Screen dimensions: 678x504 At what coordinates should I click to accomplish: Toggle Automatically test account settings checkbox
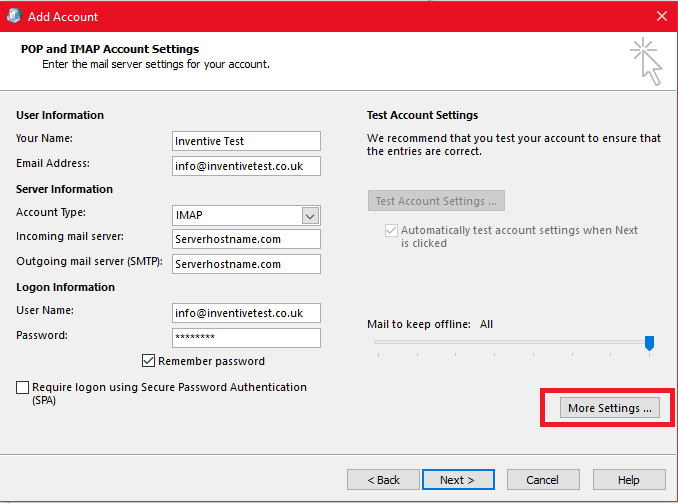click(391, 230)
